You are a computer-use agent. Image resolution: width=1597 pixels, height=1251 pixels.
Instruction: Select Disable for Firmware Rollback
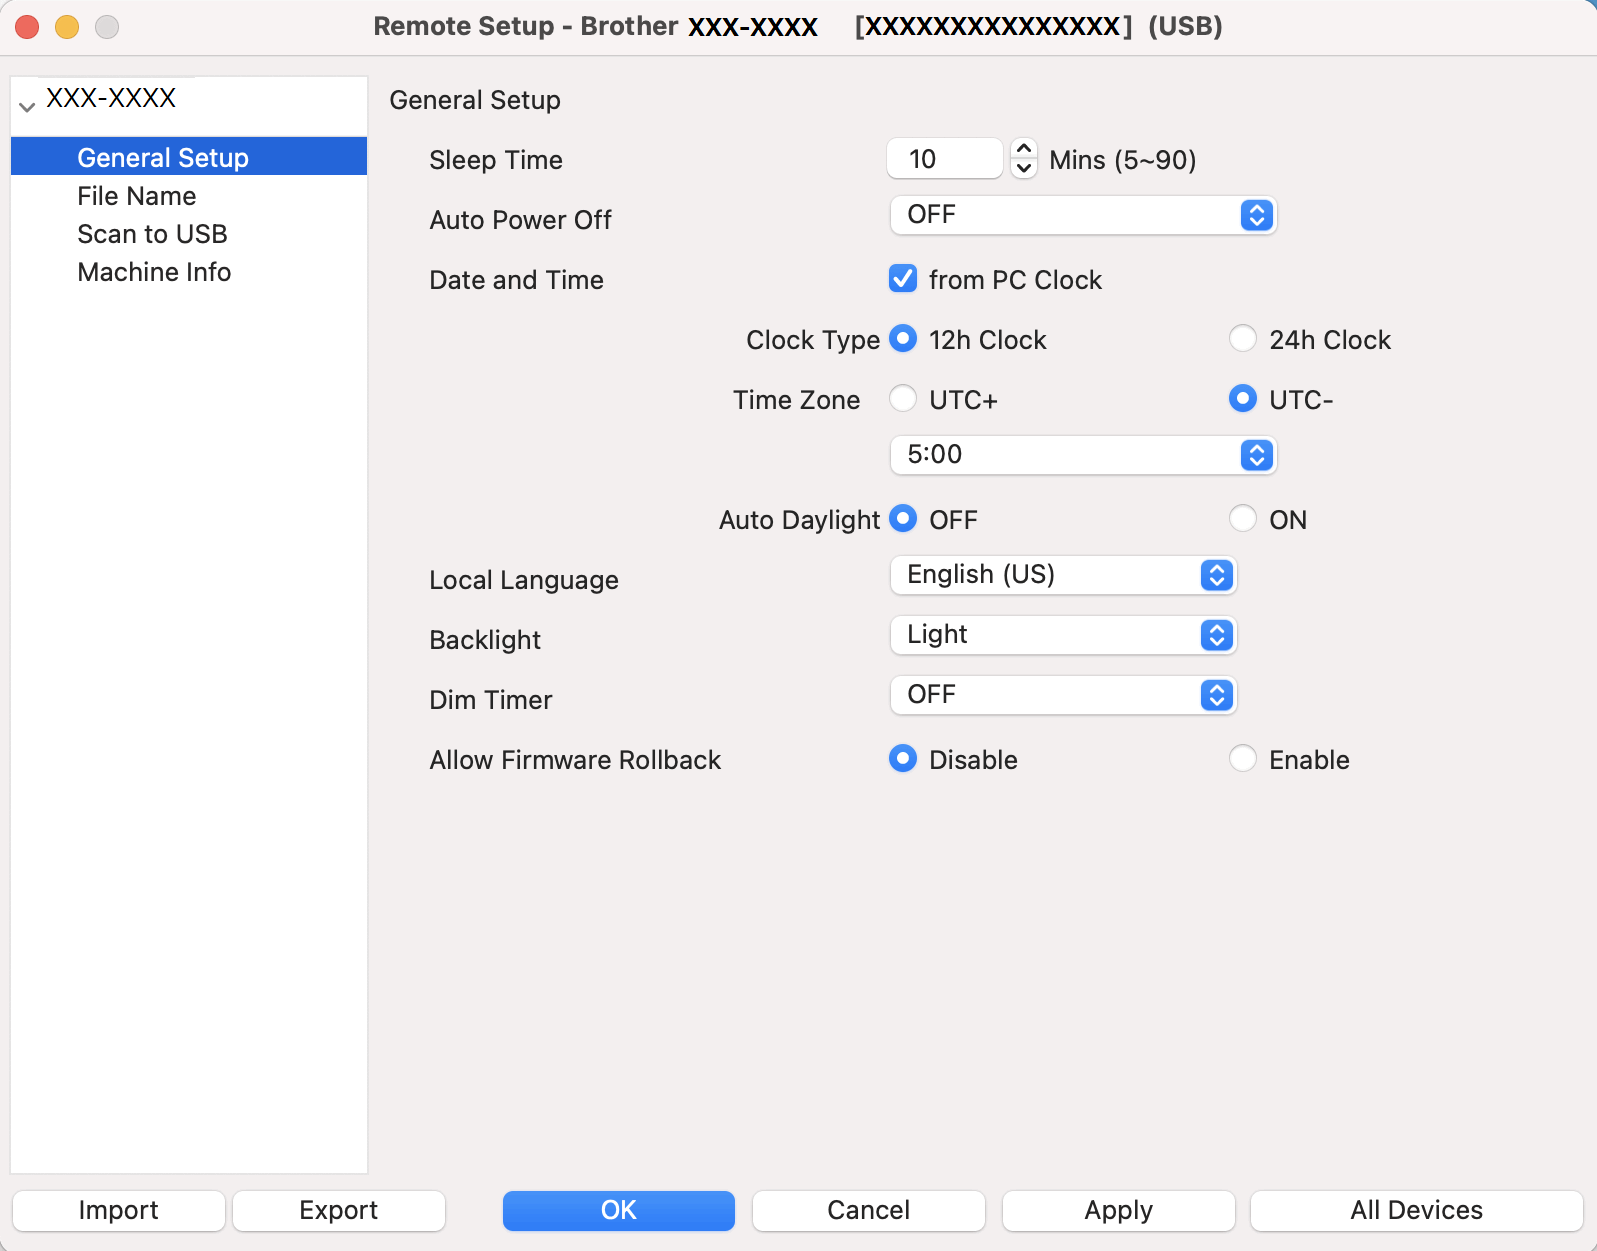(x=903, y=759)
